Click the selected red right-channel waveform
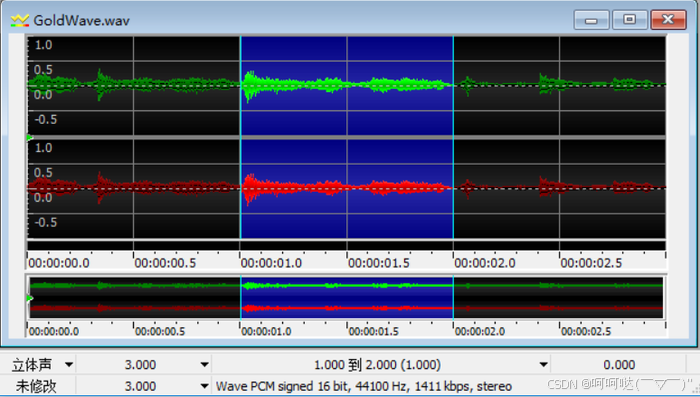This screenshot has height=397, width=700. click(x=346, y=188)
